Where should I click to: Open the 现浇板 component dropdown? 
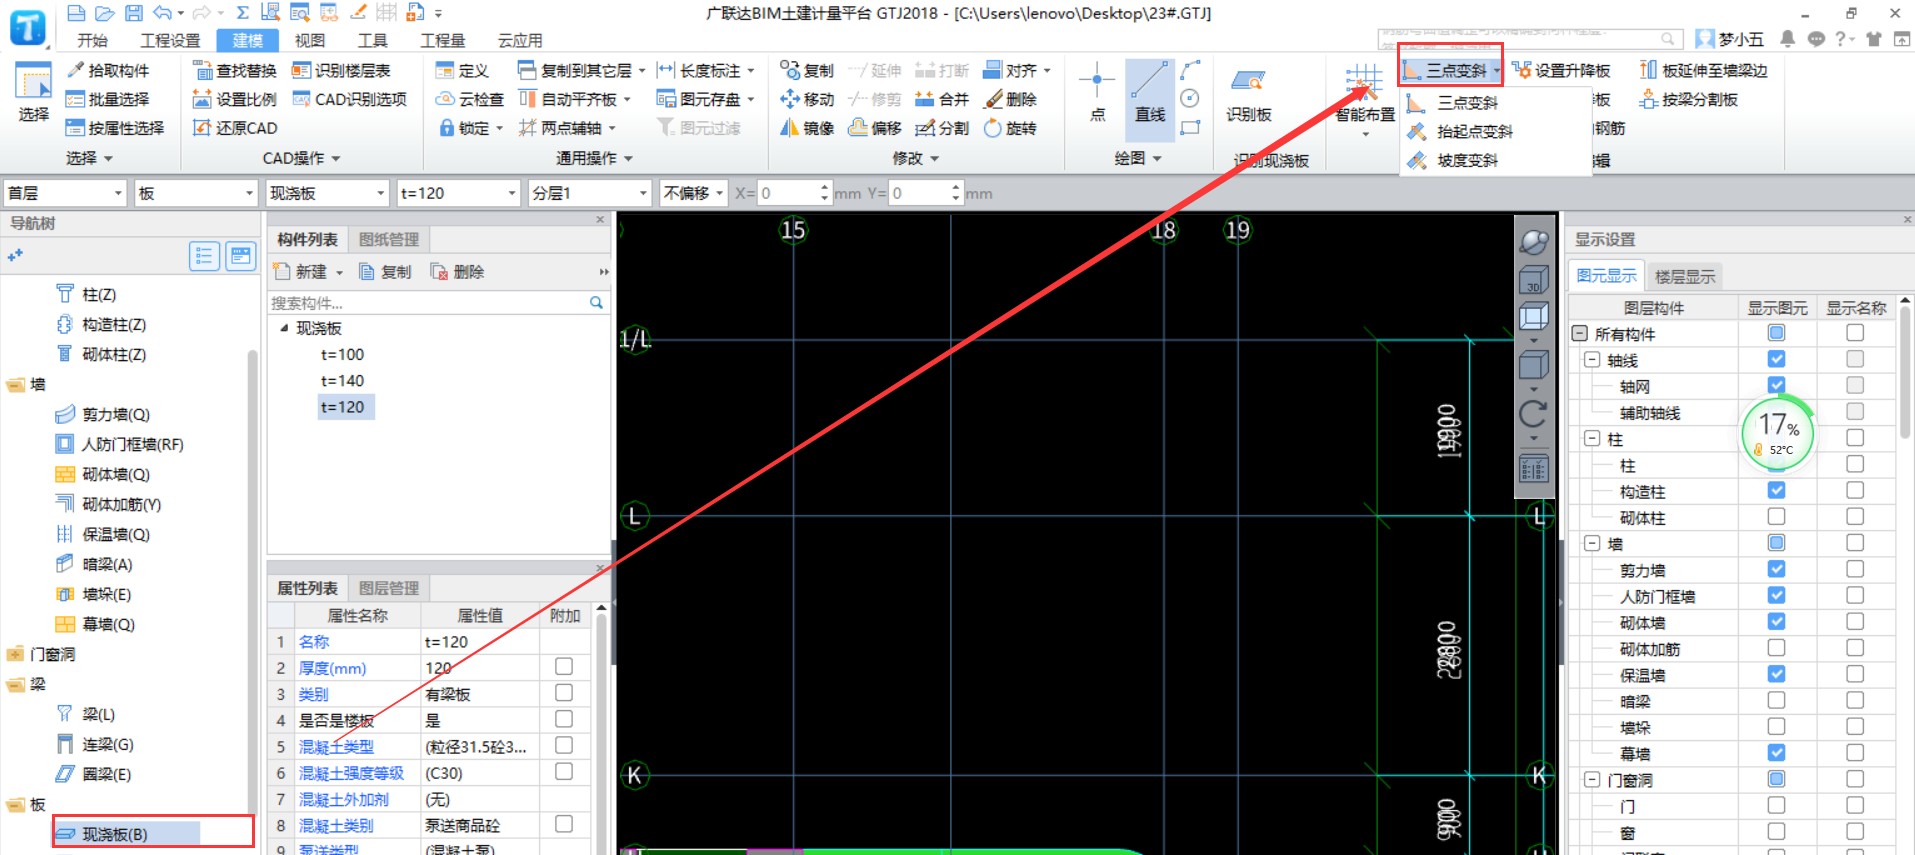327,193
